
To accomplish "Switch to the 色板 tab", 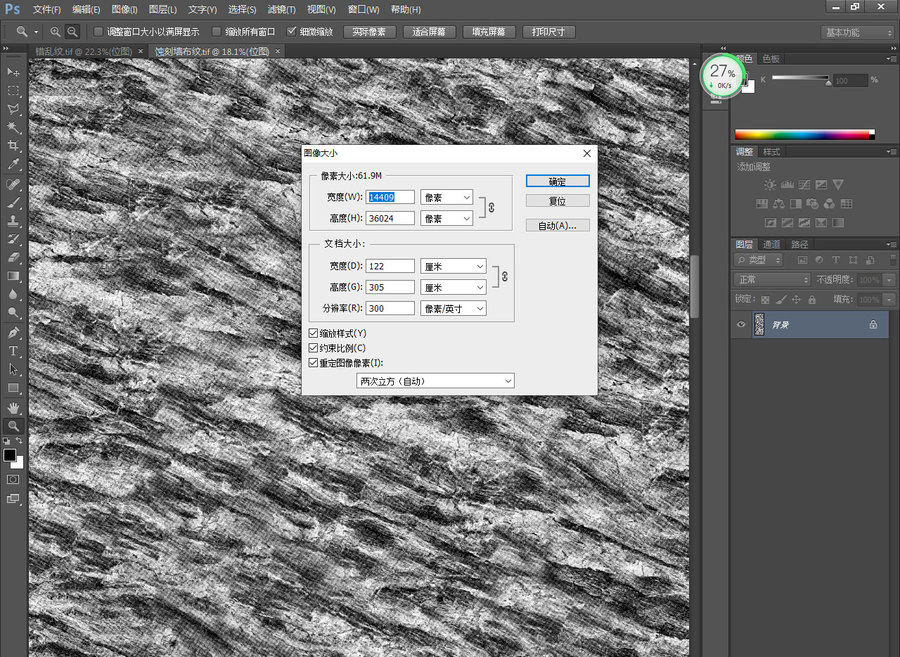I will 771,59.
